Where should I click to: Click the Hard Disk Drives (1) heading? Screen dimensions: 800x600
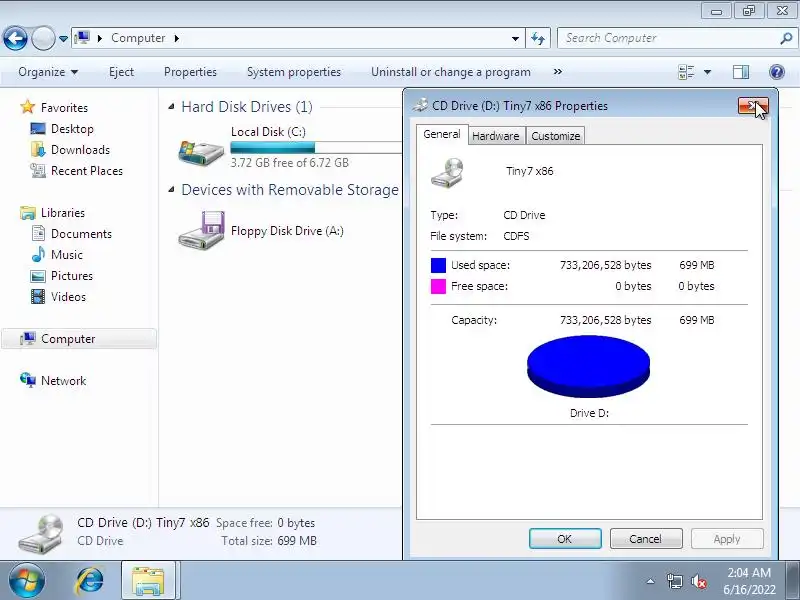pos(247,107)
